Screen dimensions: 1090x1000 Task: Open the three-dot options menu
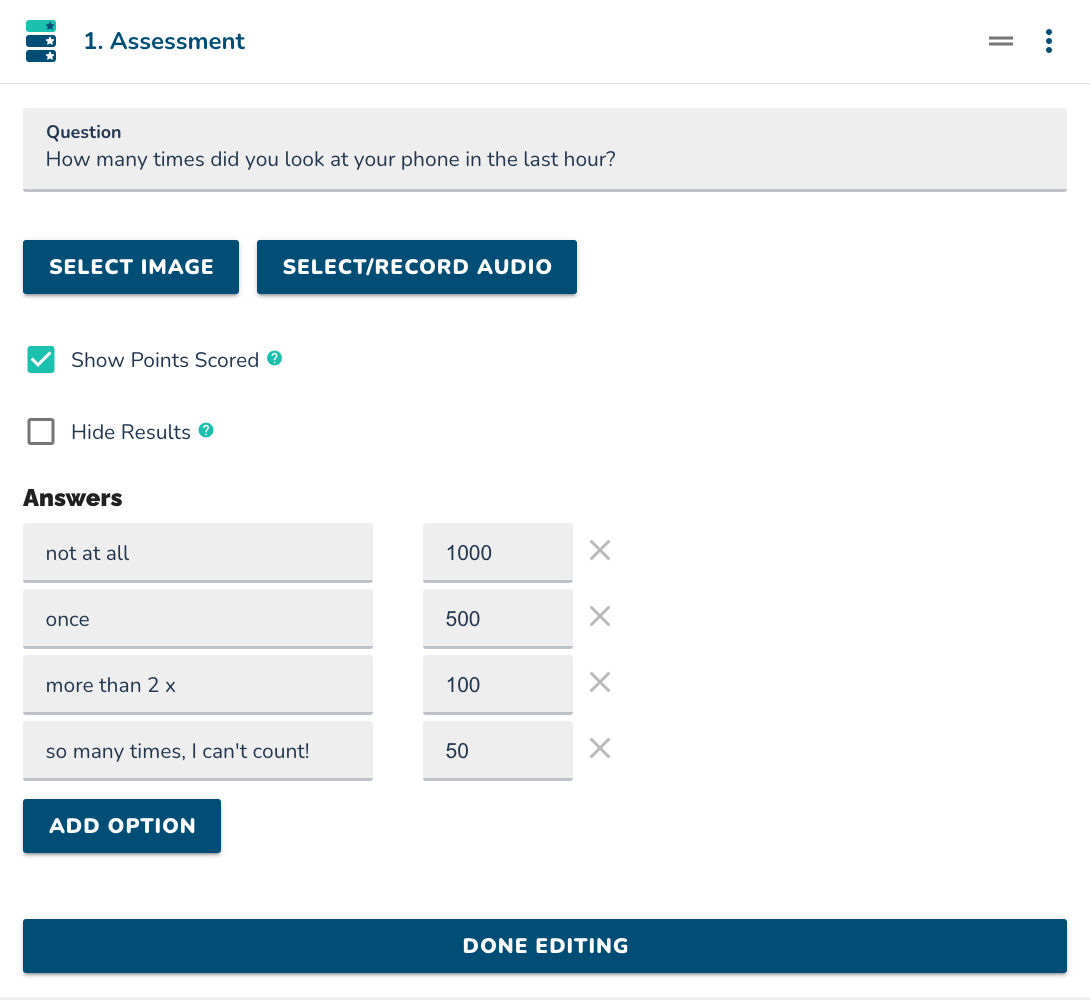click(1048, 41)
